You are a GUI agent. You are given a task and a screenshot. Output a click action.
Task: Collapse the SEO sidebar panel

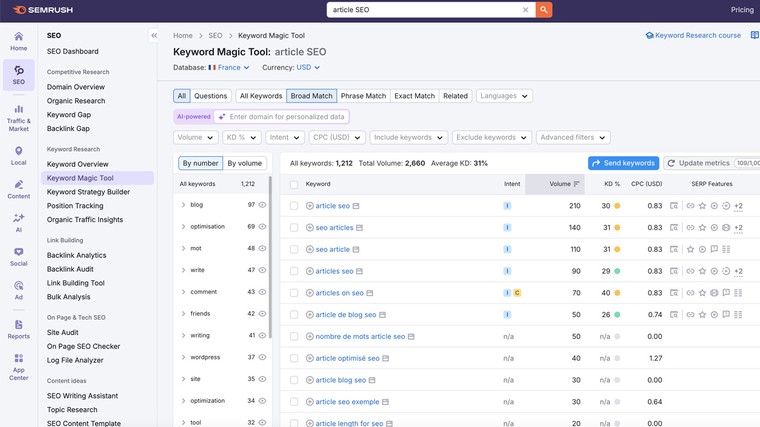click(154, 35)
